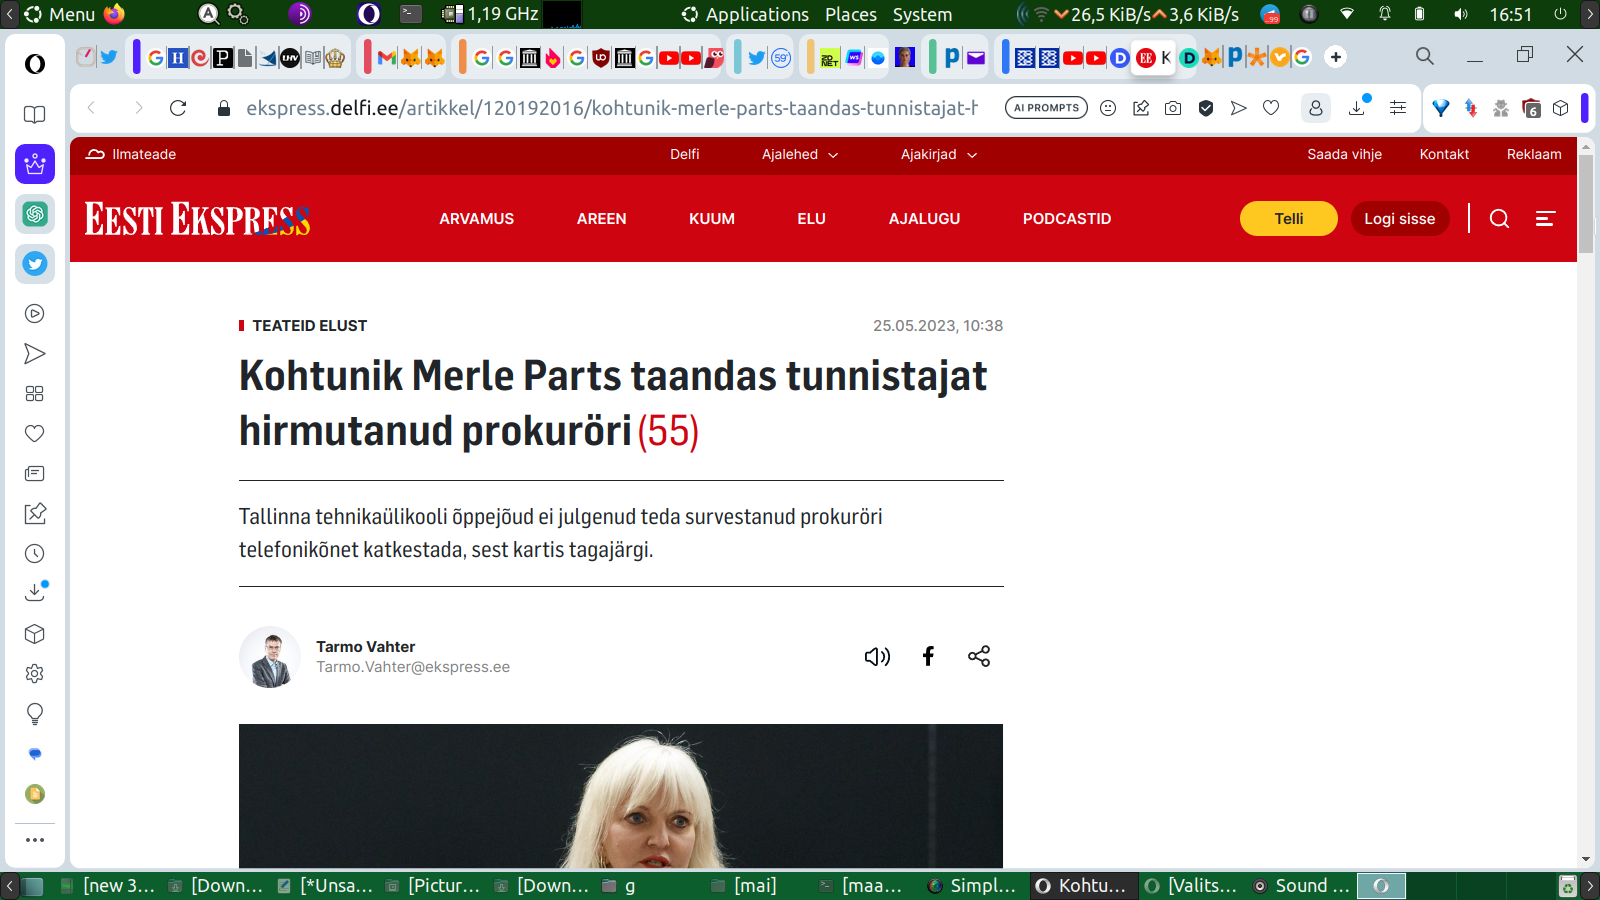Screen dimensions: 1600x900
Task: Click the yellow Telli button
Action: [1289, 219]
